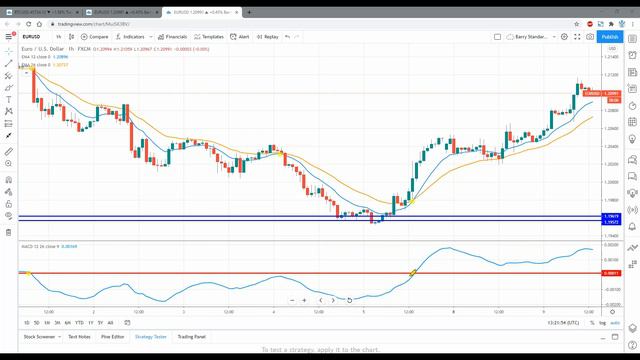
Task: Click the MACD red horizontal line price label
Action: point(611,273)
